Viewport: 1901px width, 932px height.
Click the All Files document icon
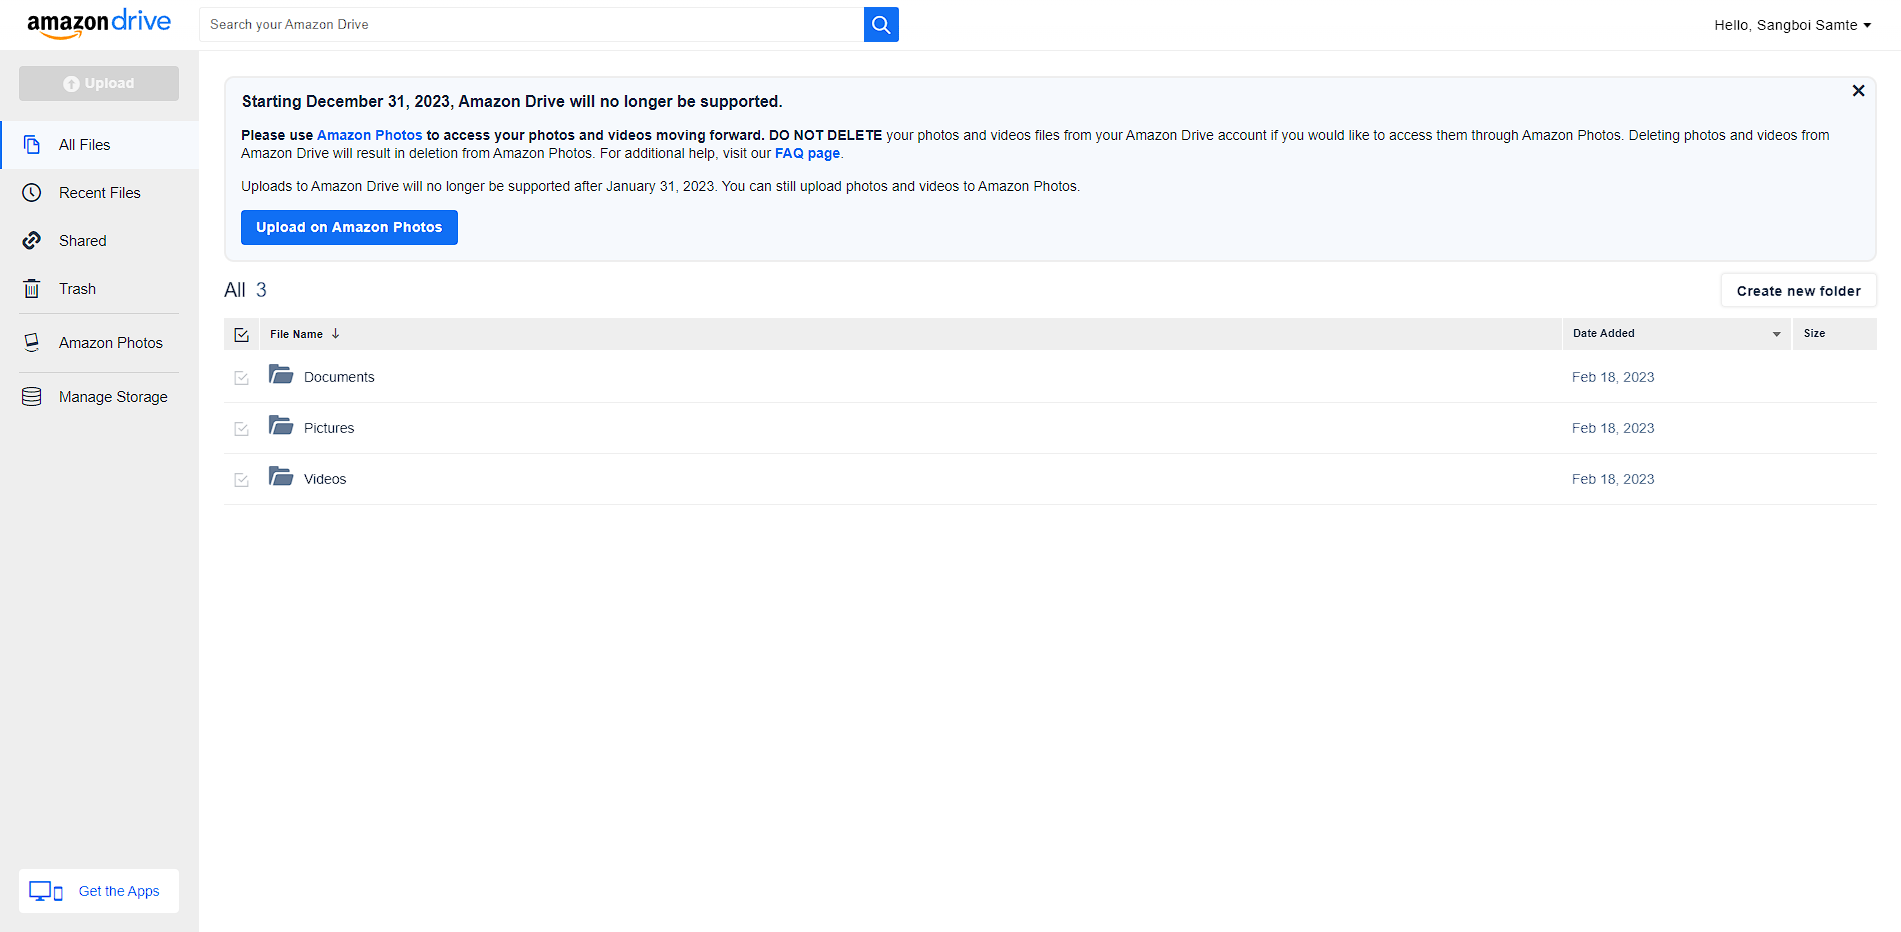pyautogui.click(x=32, y=145)
